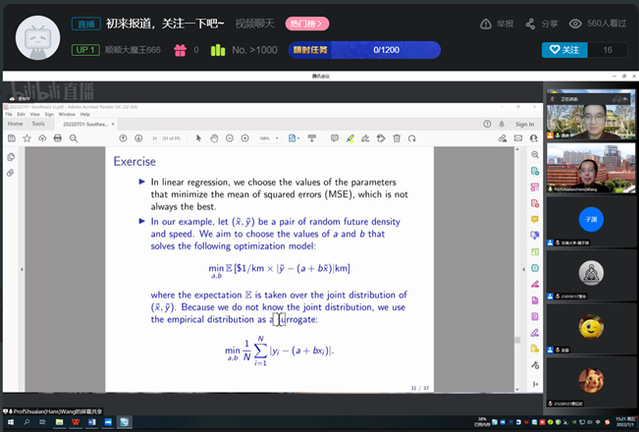Click the print icon in Acrobat toolbar

pos(56,138)
